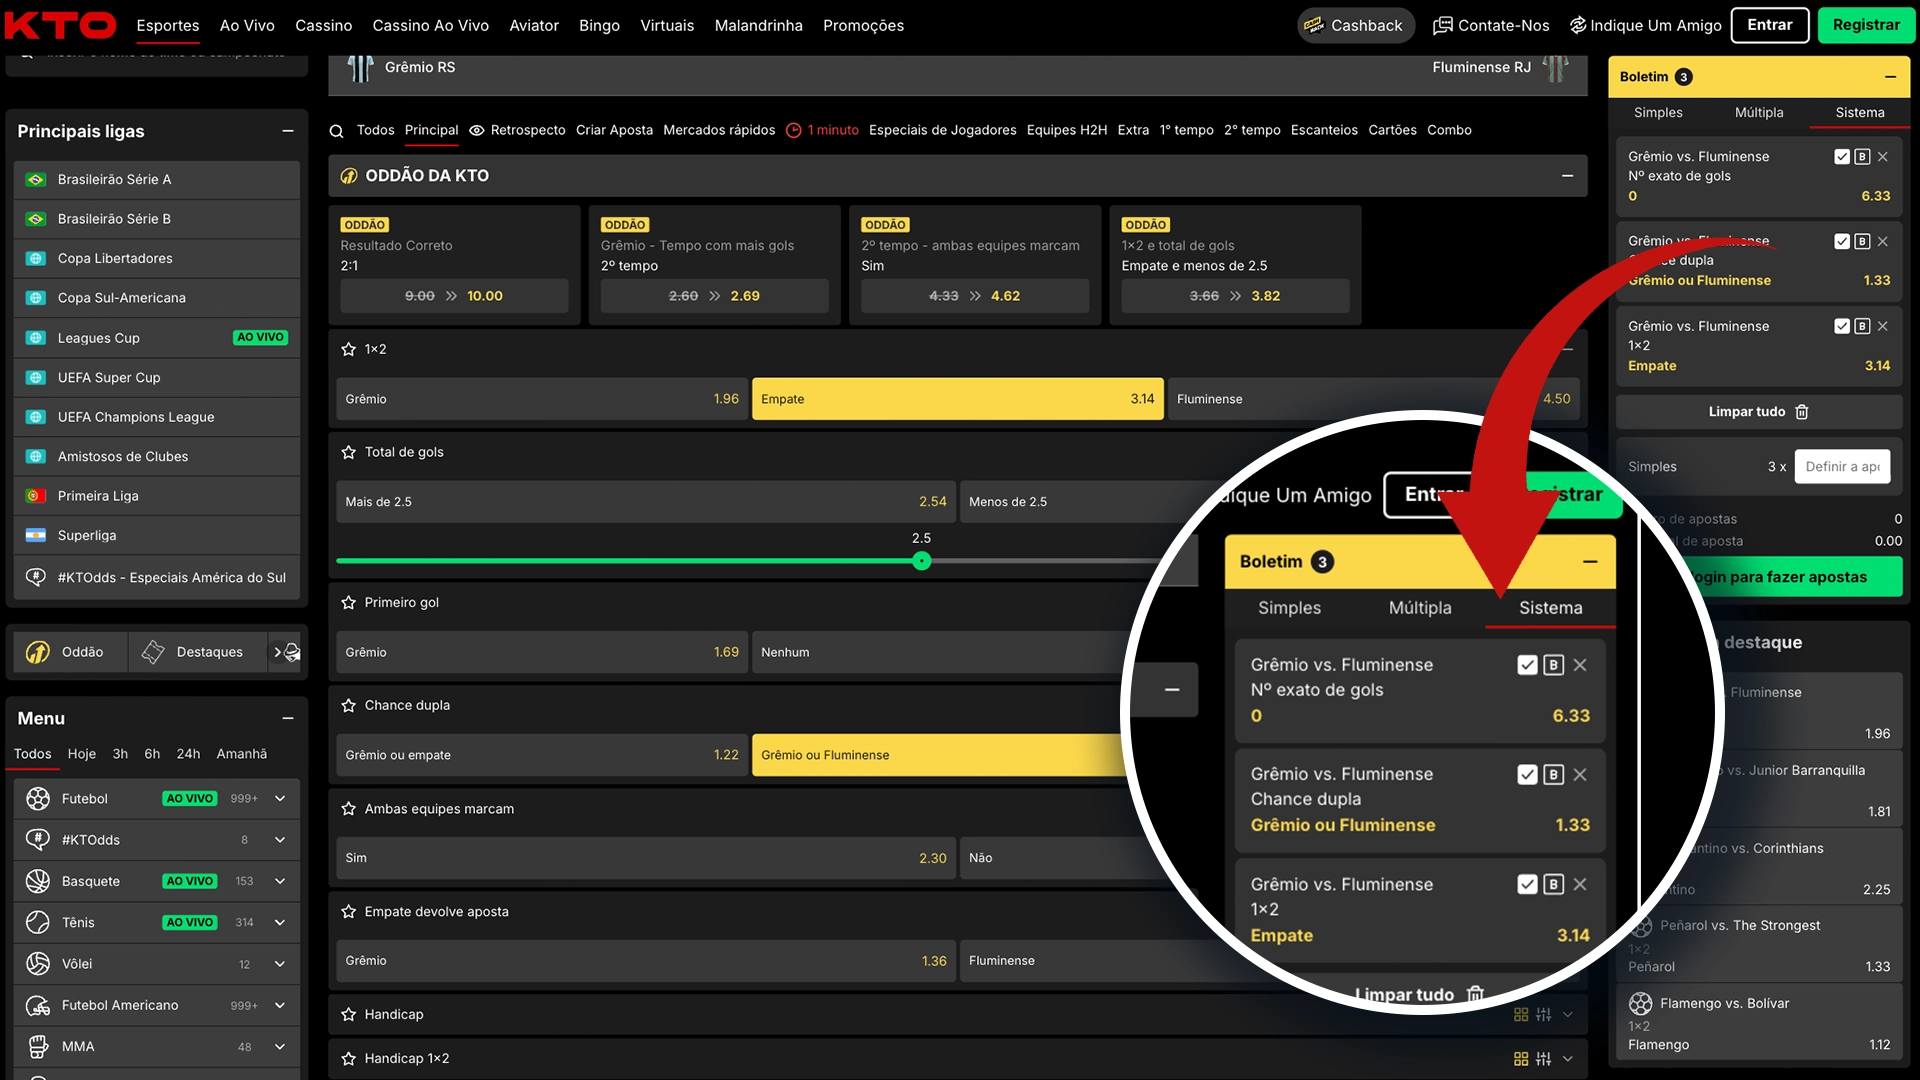1920x1080 pixels.
Task: Select Mais de 2.5 at 2.54
Action: coord(645,502)
